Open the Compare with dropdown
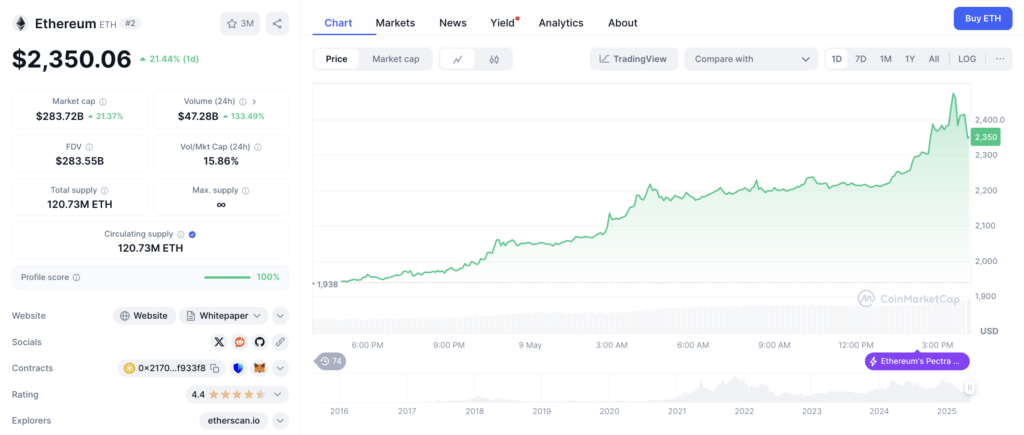Viewport: 1024px width, 435px height. [751, 59]
